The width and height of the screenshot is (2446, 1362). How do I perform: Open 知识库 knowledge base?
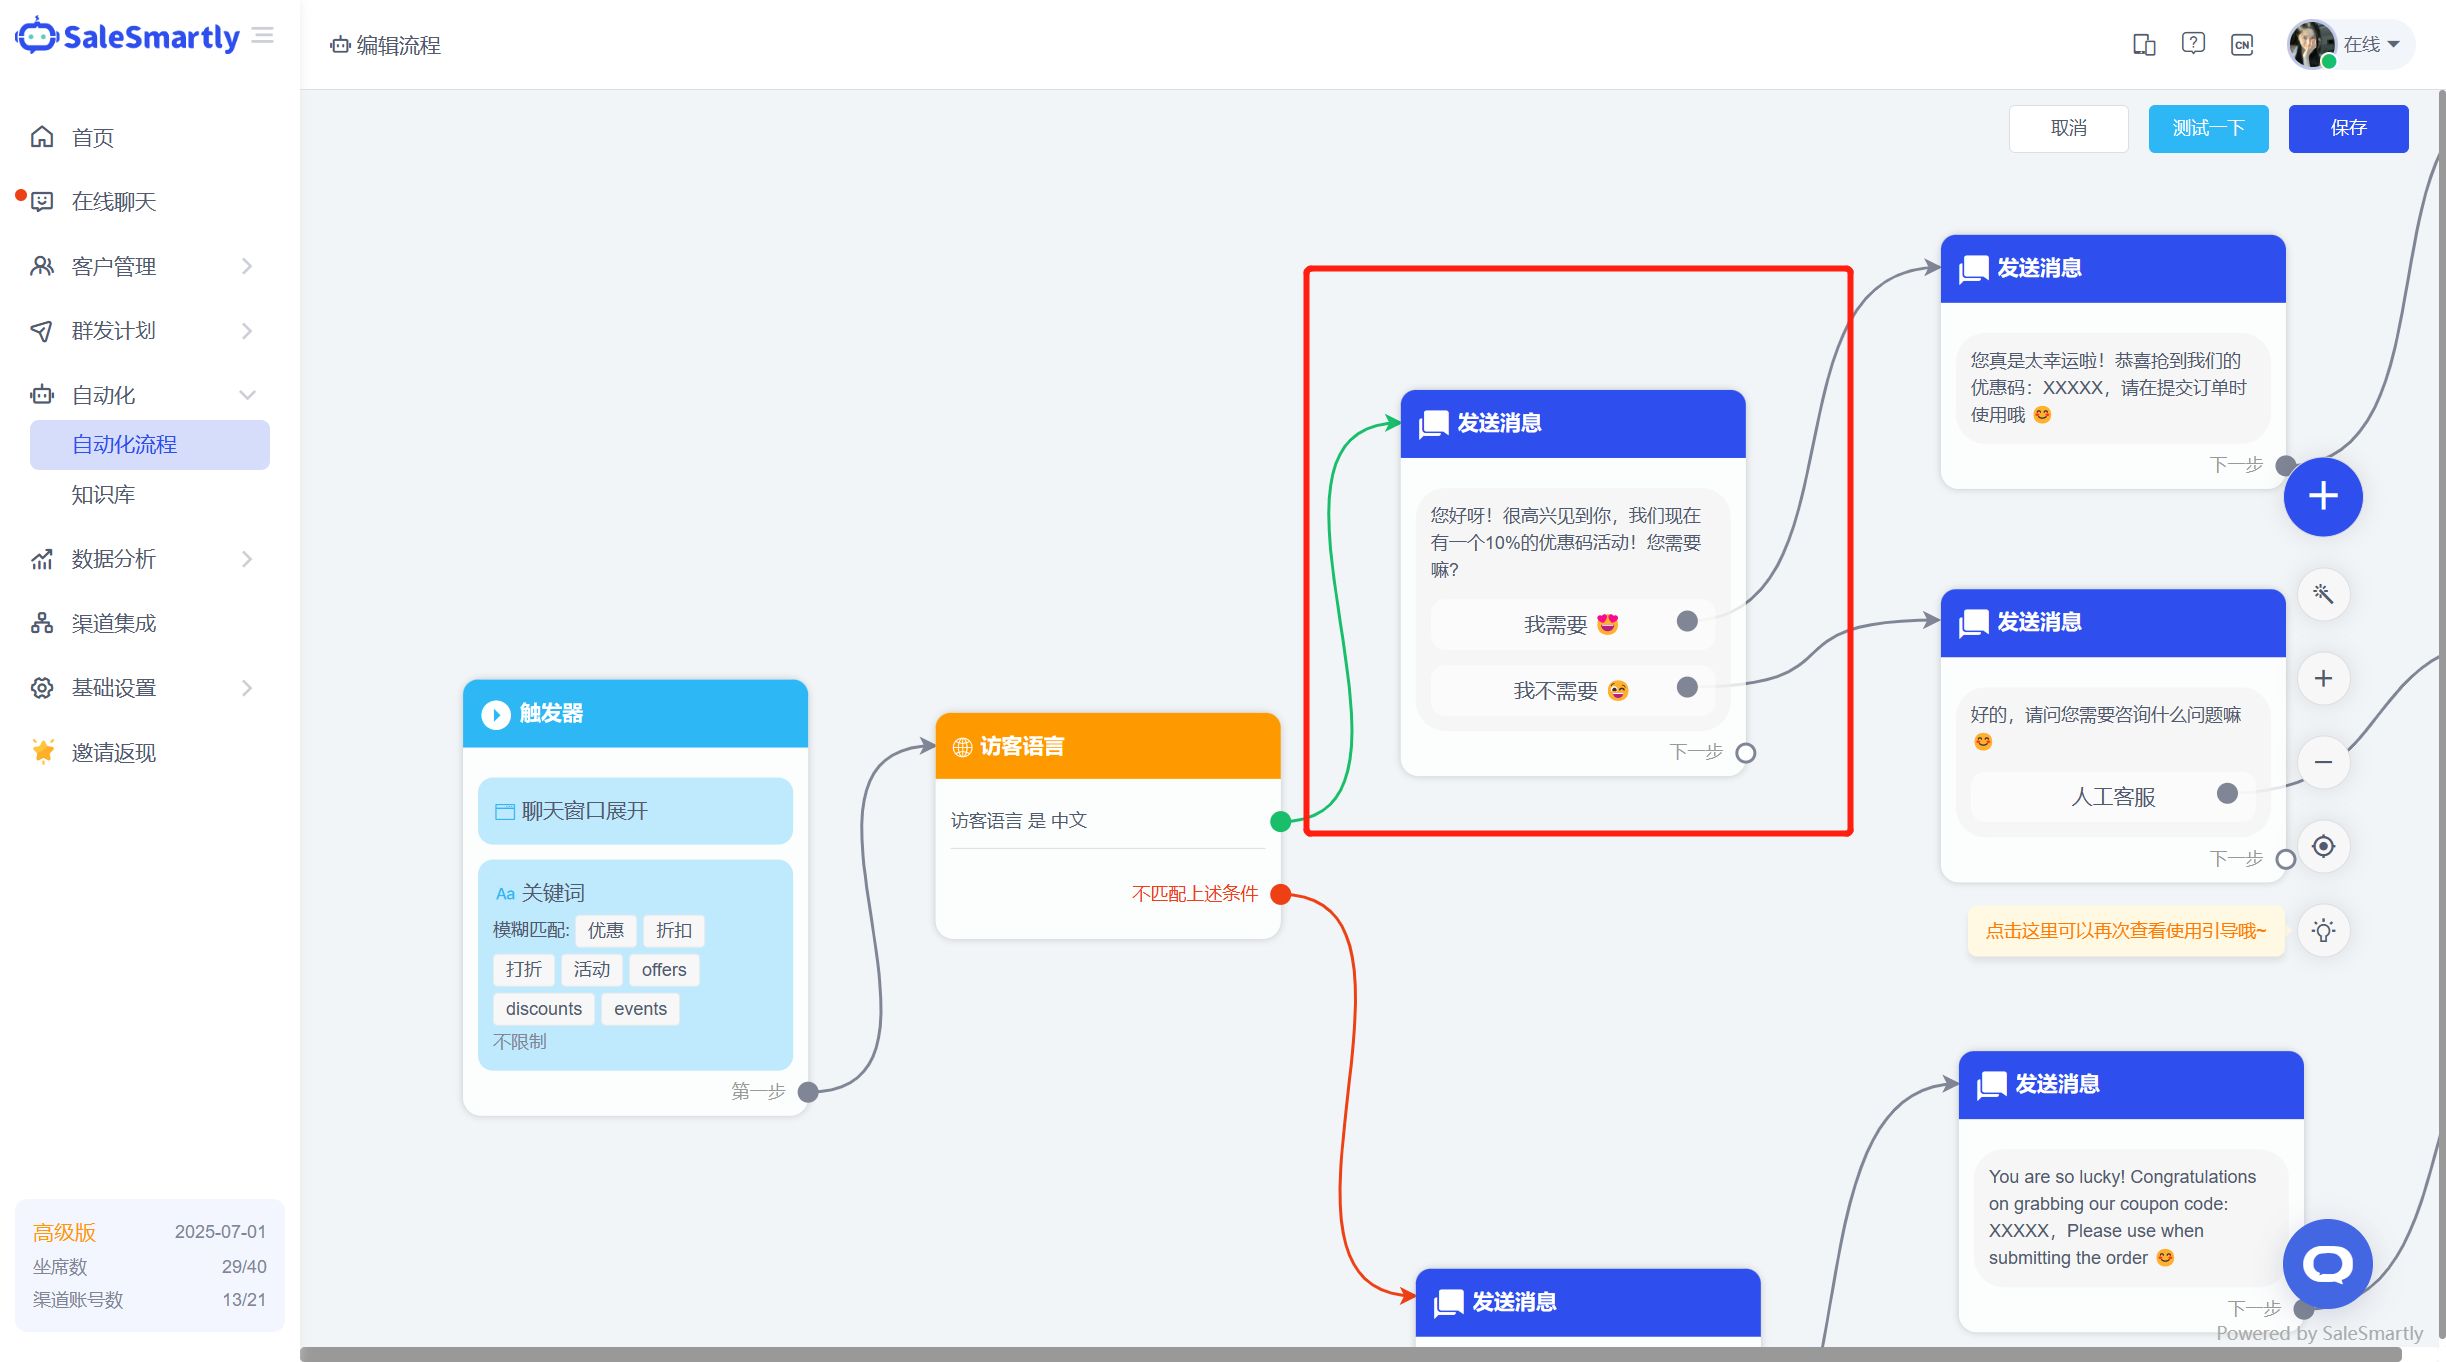point(103,494)
